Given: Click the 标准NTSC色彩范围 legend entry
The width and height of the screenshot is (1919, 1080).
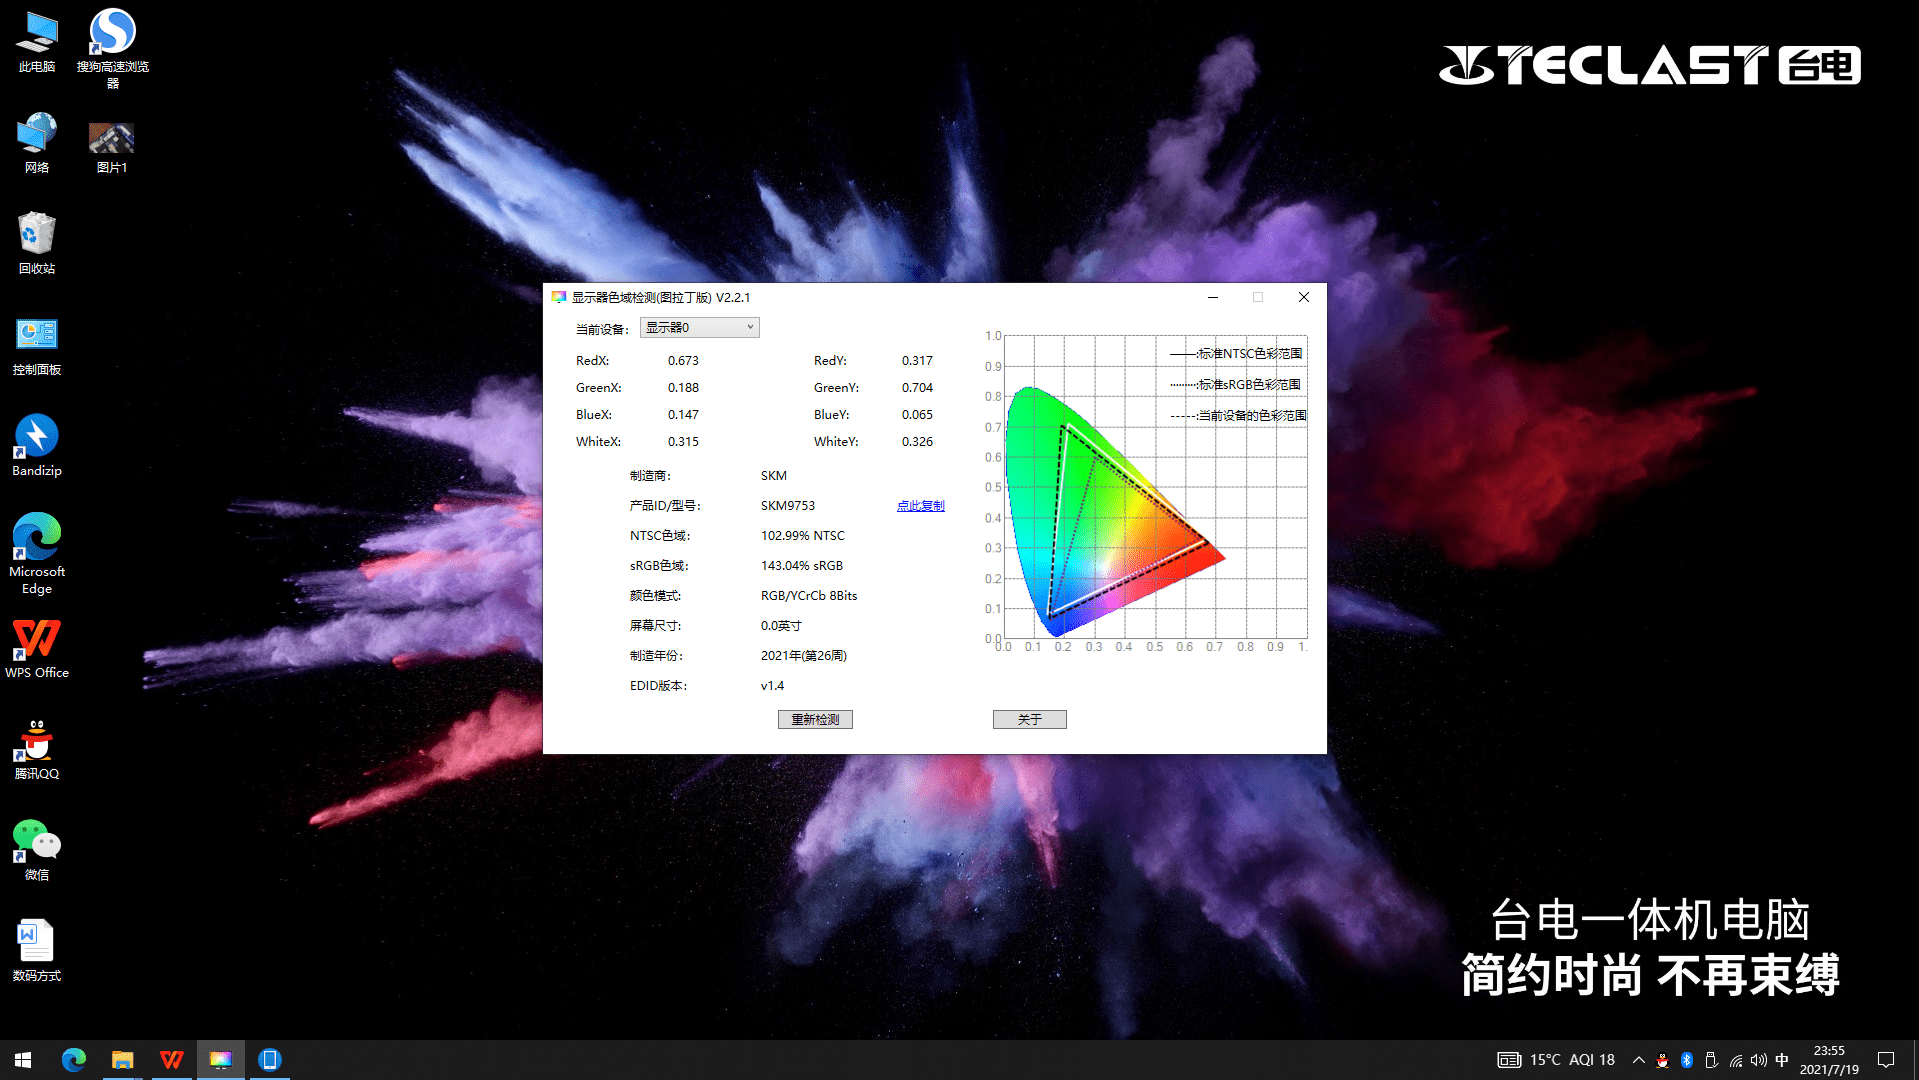Looking at the screenshot, I should click(x=1237, y=354).
